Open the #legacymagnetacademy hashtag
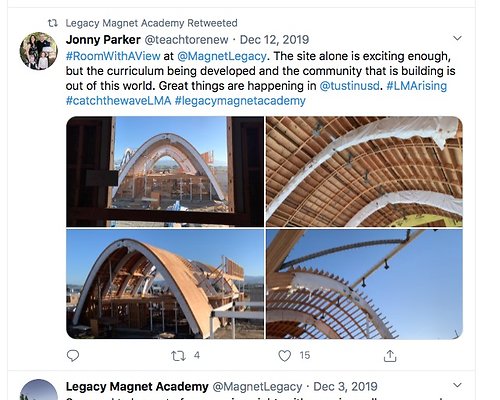The width and height of the screenshot is (500, 400). coord(240,101)
